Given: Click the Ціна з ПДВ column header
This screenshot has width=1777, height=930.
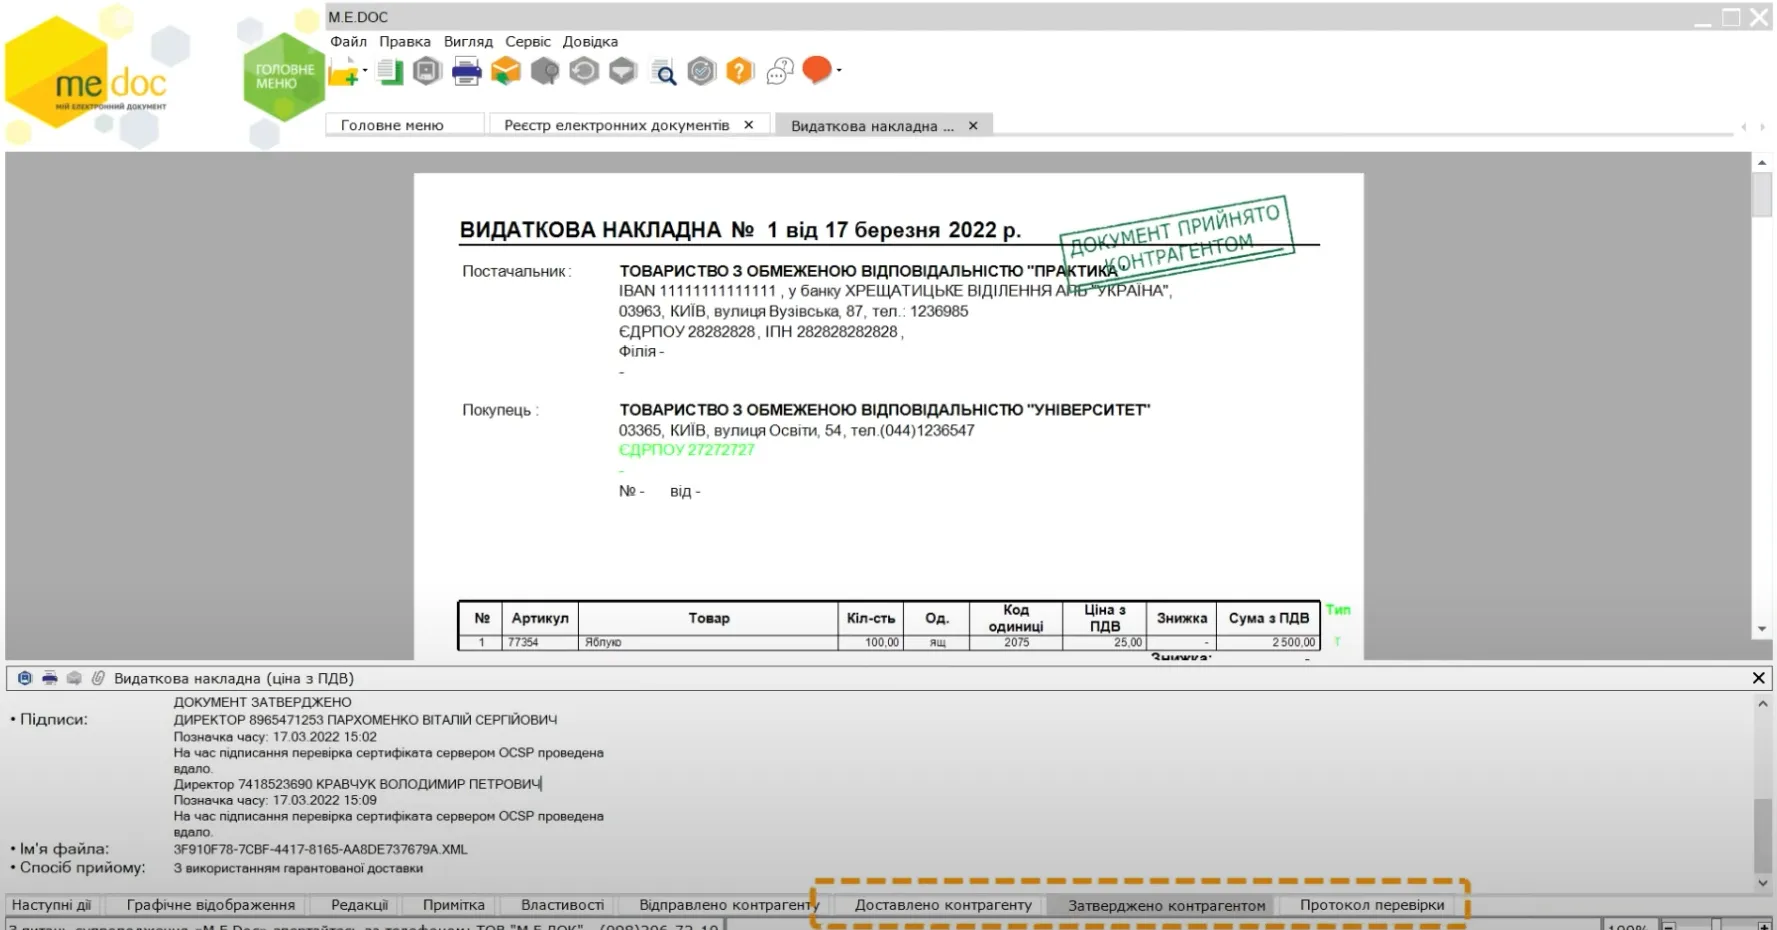Looking at the screenshot, I should [x=1104, y=618].
